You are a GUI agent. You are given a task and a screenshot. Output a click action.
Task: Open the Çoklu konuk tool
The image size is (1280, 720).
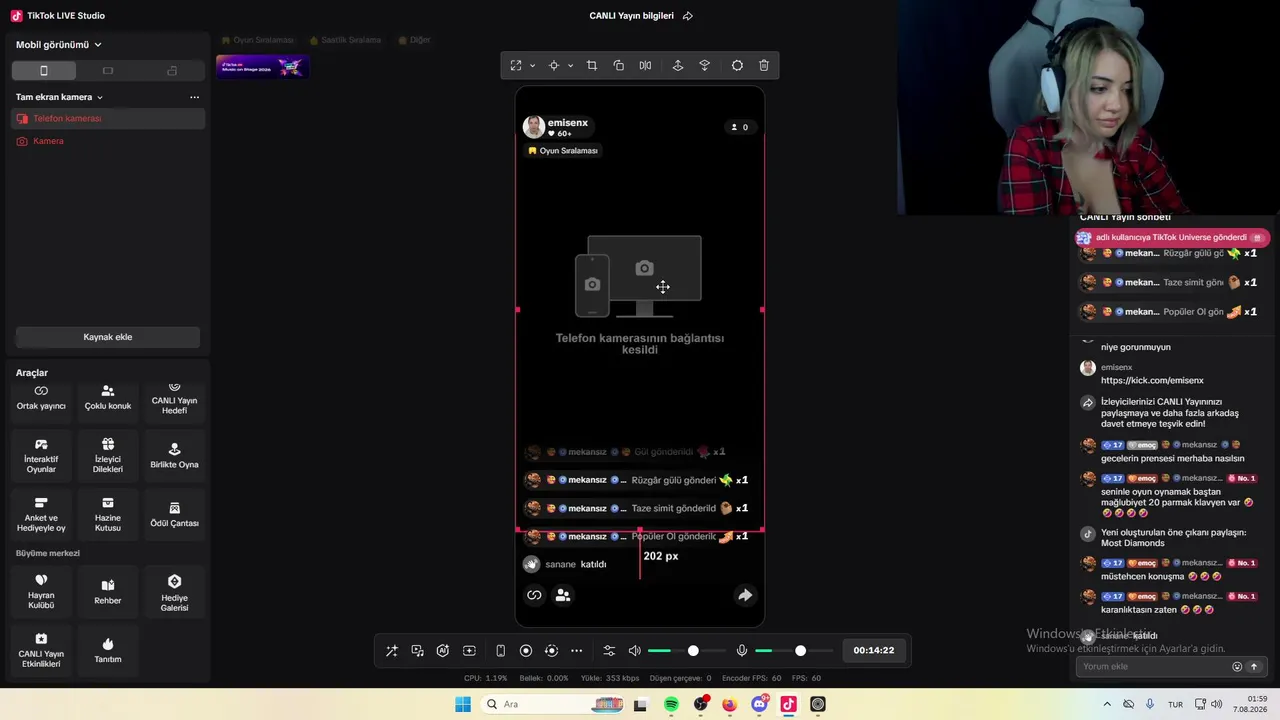pos(108,399)
